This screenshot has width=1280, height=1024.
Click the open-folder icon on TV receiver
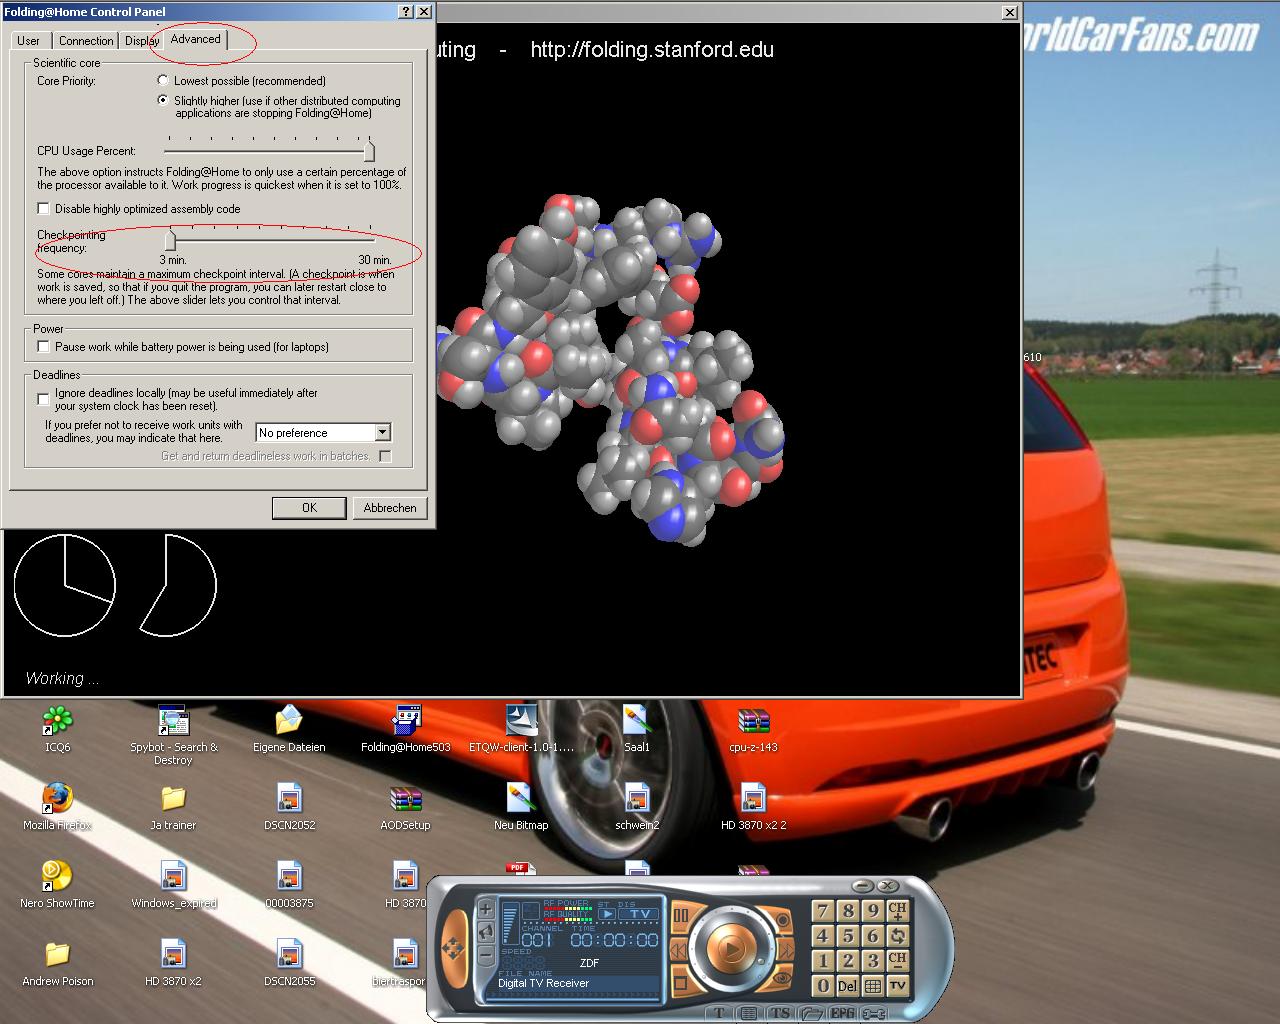tap(812, 1013)
